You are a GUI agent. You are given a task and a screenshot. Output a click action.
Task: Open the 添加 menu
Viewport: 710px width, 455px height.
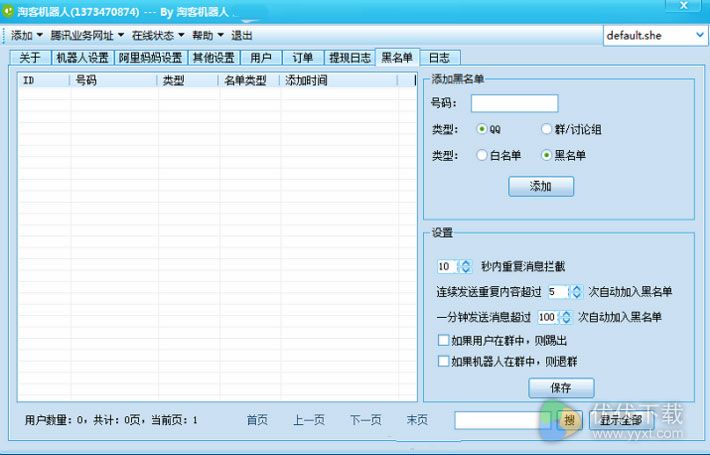26,35
